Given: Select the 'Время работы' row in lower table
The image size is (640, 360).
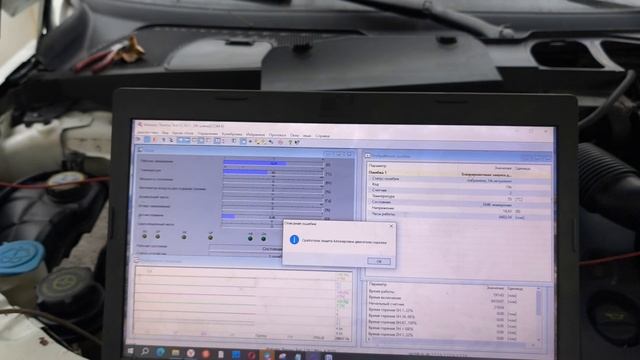Looking at the screenshot, I should point(451,292).
